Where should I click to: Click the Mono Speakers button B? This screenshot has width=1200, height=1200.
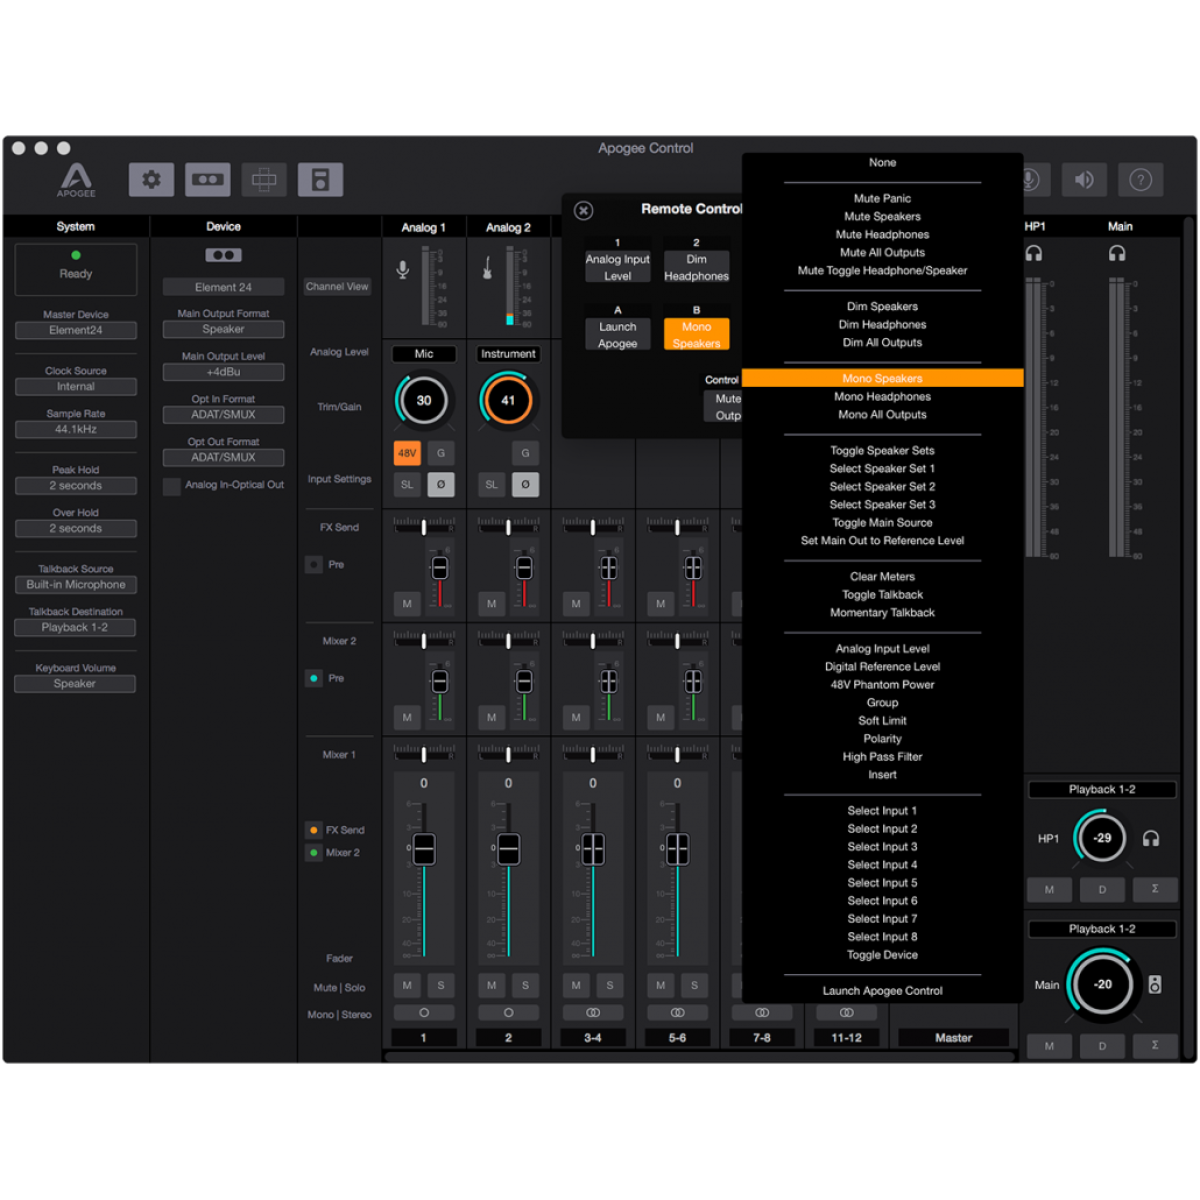click(x=696, y=334)
